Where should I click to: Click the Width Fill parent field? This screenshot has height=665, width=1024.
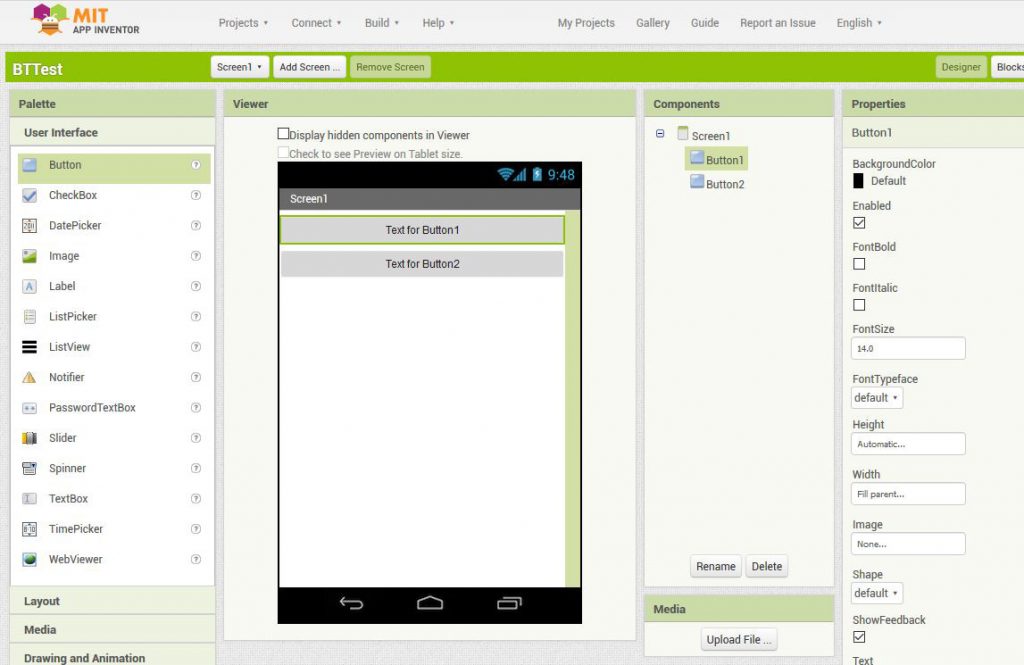click(x=908, y=494)
